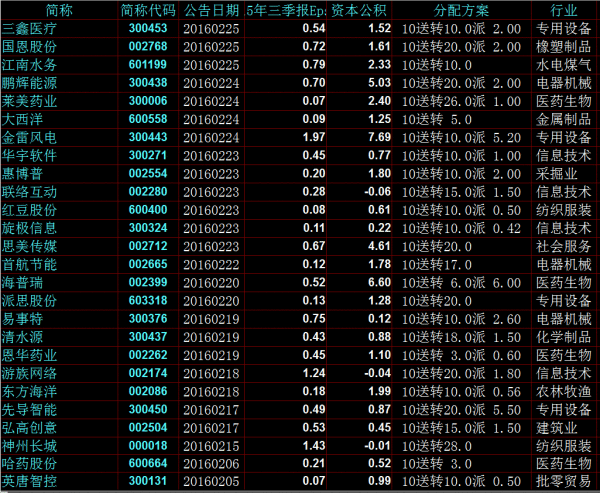This screenshot has width=600, height=493.
Task: Click stock code 000018
Action: 148,445
